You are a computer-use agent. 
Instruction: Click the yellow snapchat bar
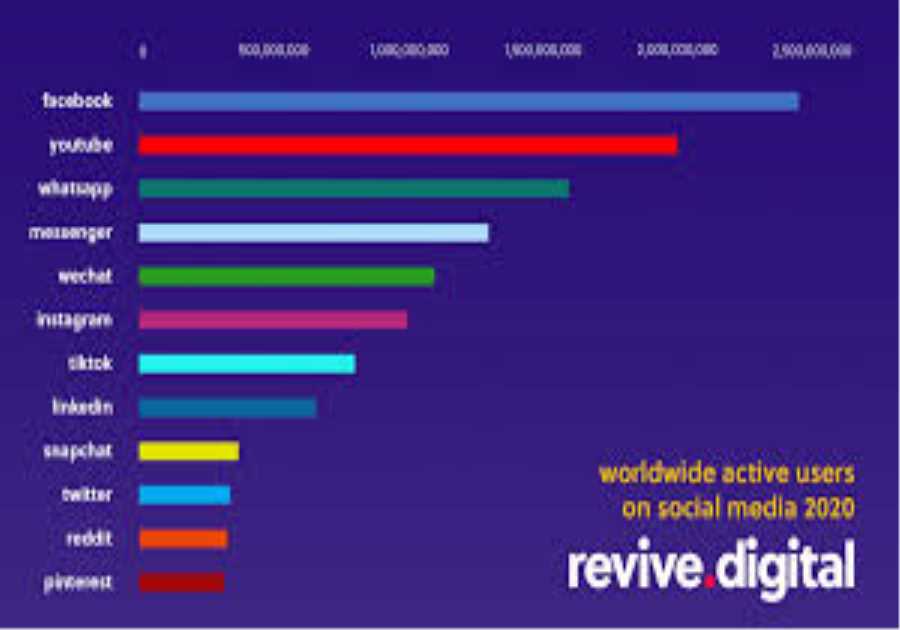click(190, 451)
